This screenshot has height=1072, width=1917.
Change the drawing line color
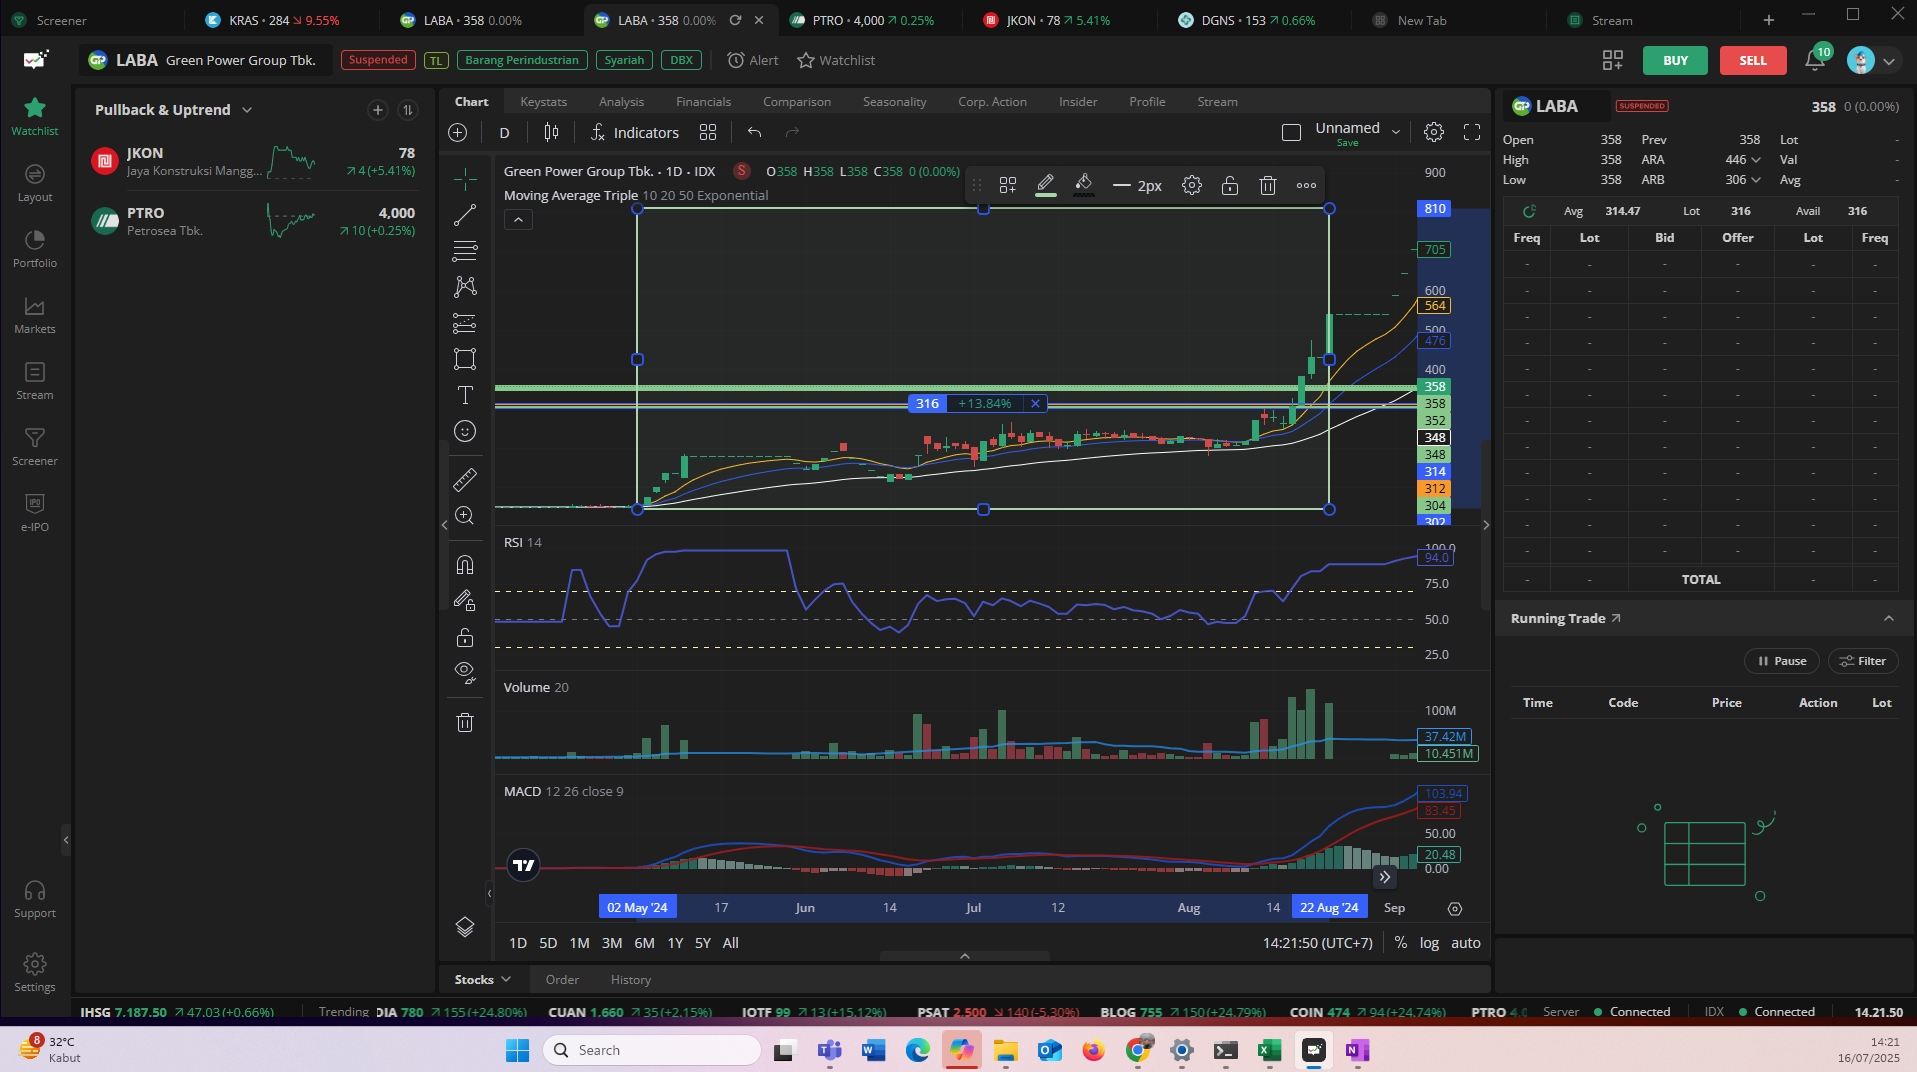click(1046, 185)
